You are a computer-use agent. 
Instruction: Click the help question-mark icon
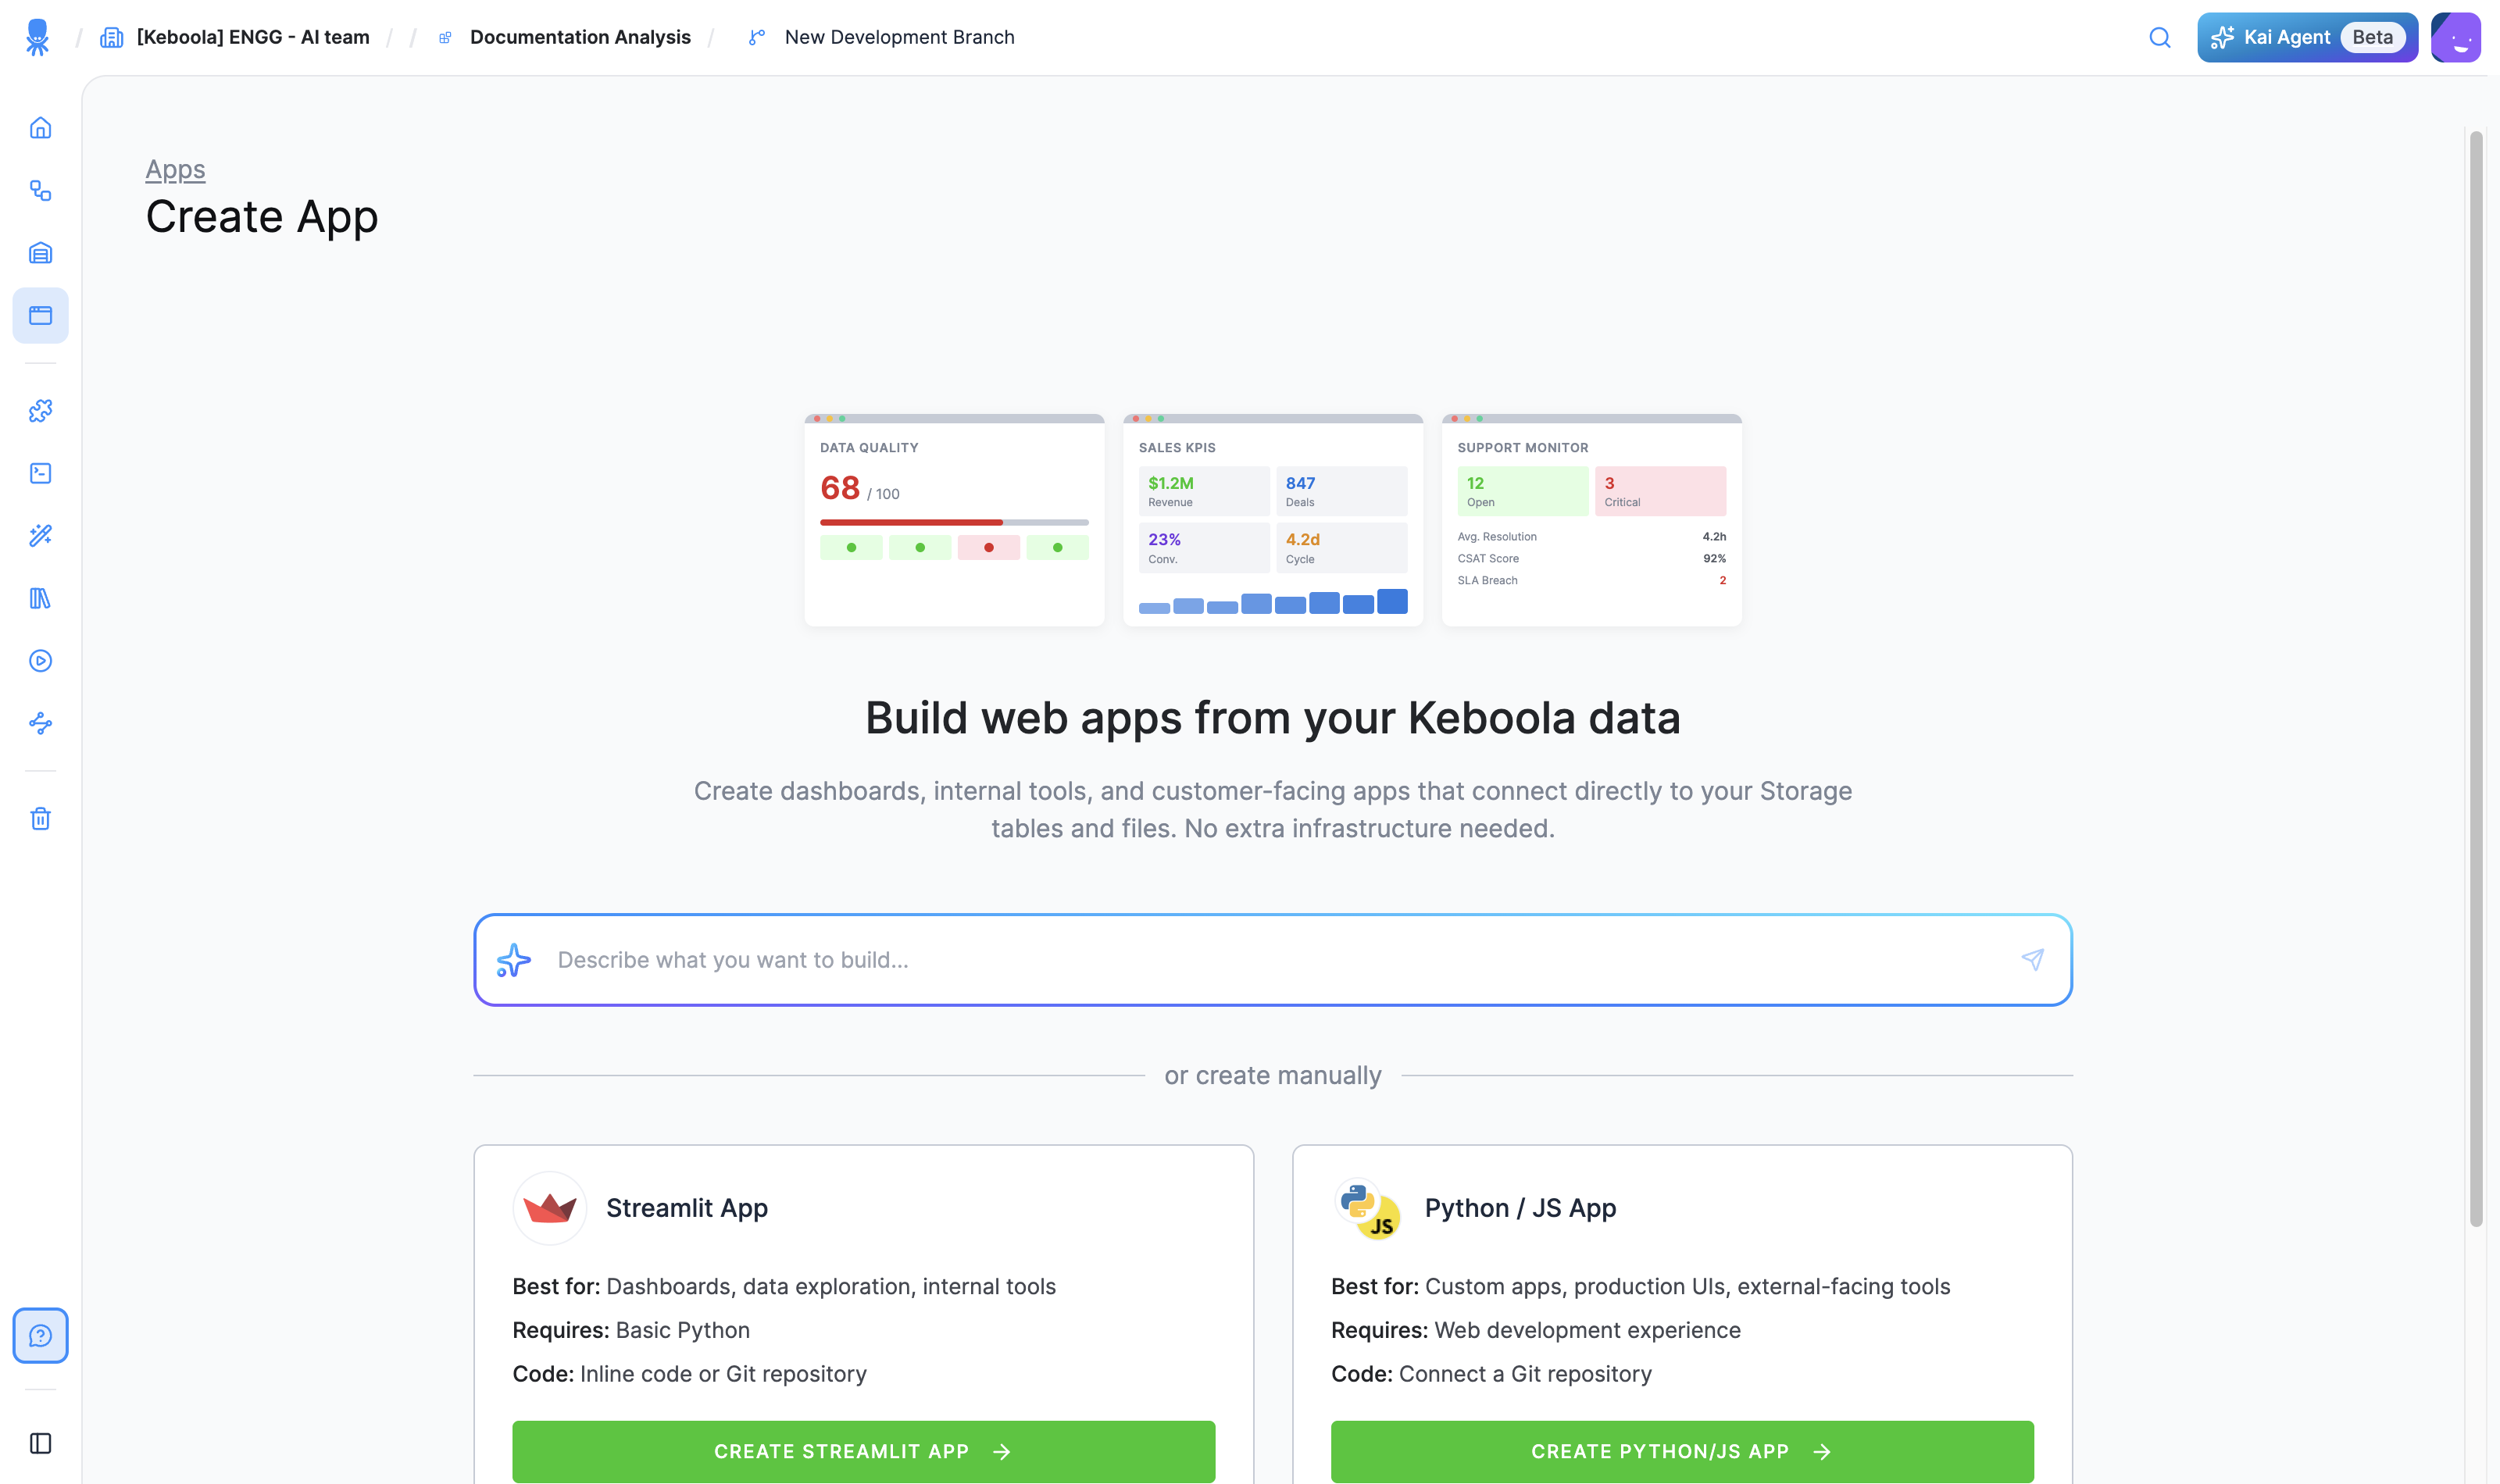[40, 1336]
